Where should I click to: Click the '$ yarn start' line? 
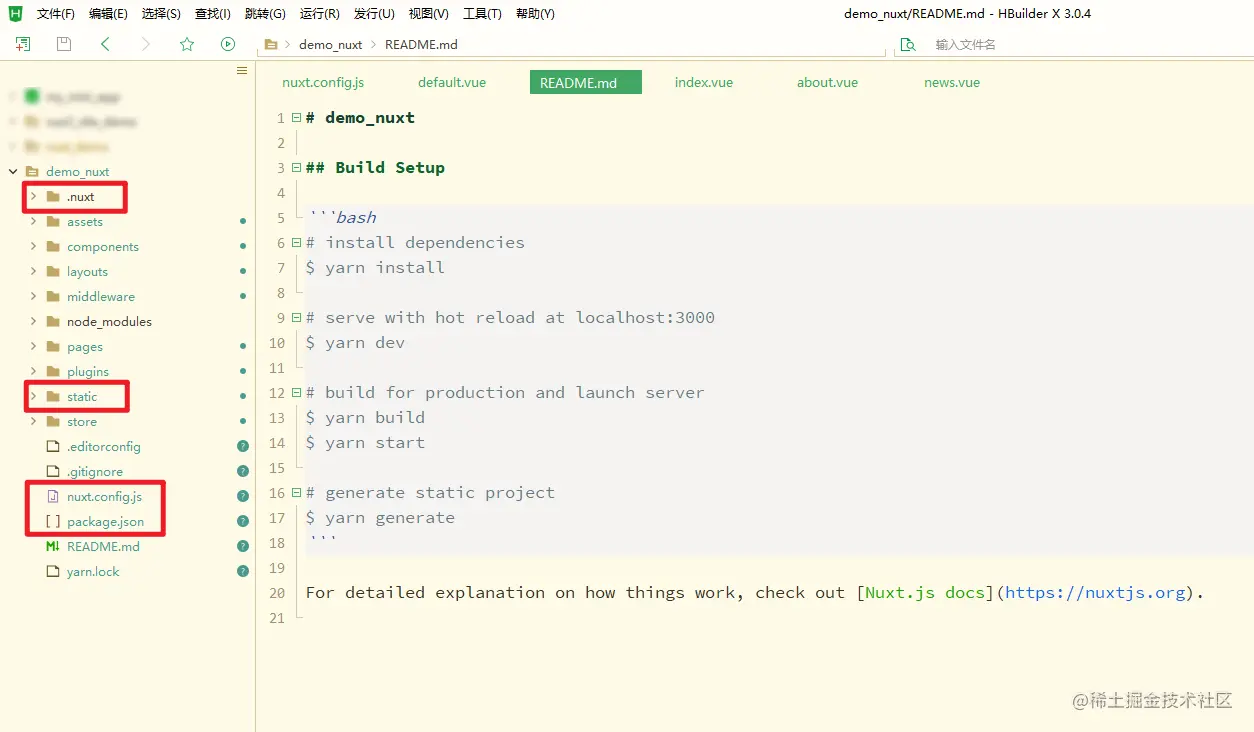pyautogui.click(x=365, y=443)
